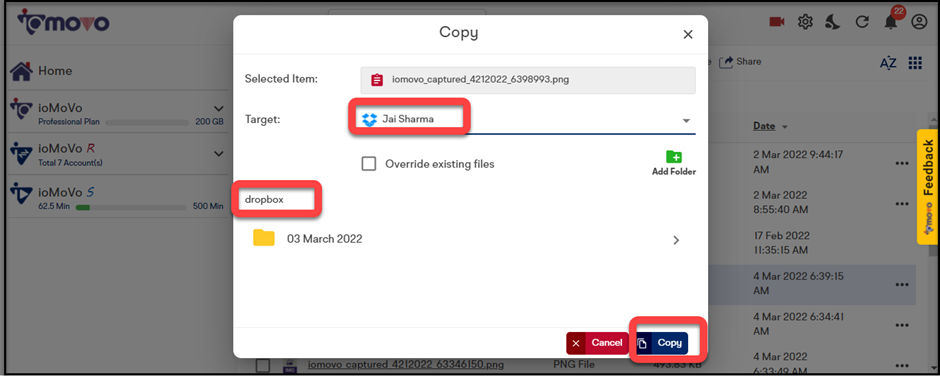940x376 pixels.
Task: Click the dropbox breadcrumb path
Action: click(264, 200)
